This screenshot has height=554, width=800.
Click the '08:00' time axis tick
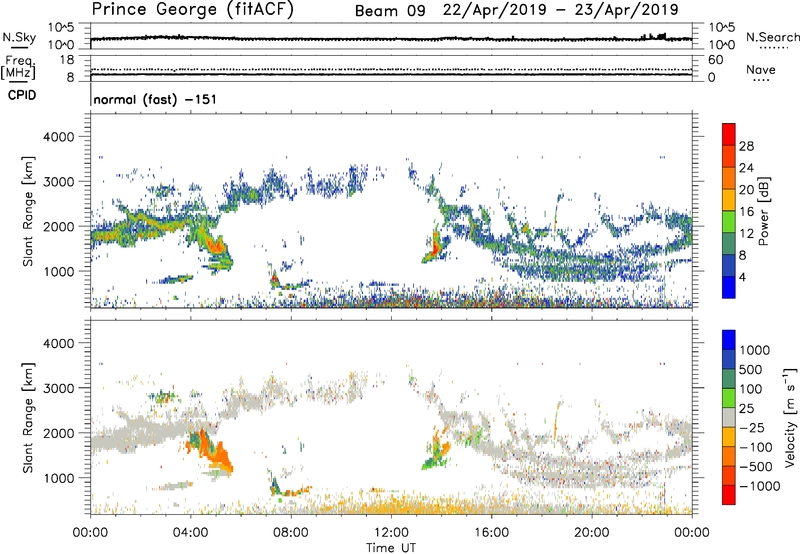[291, 533]
